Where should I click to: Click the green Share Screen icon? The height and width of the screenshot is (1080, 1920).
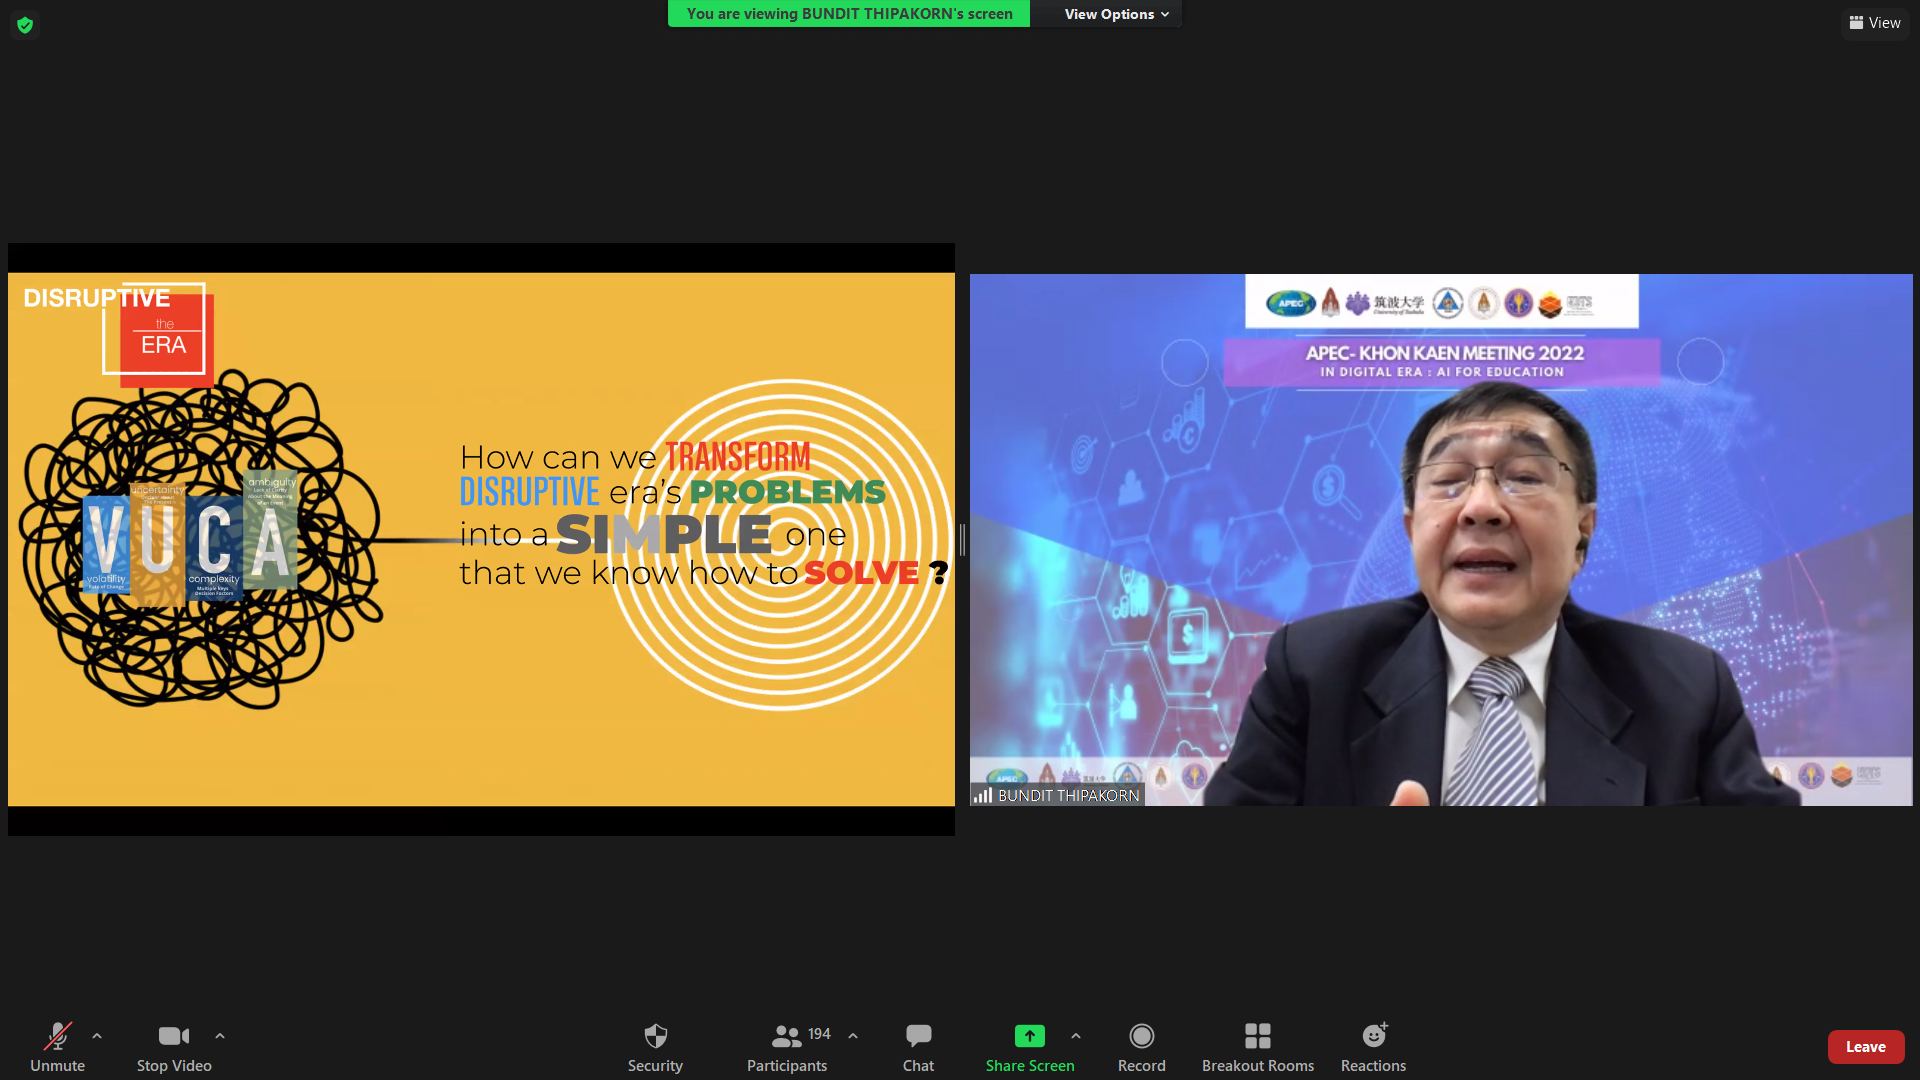point(1029,1036)
